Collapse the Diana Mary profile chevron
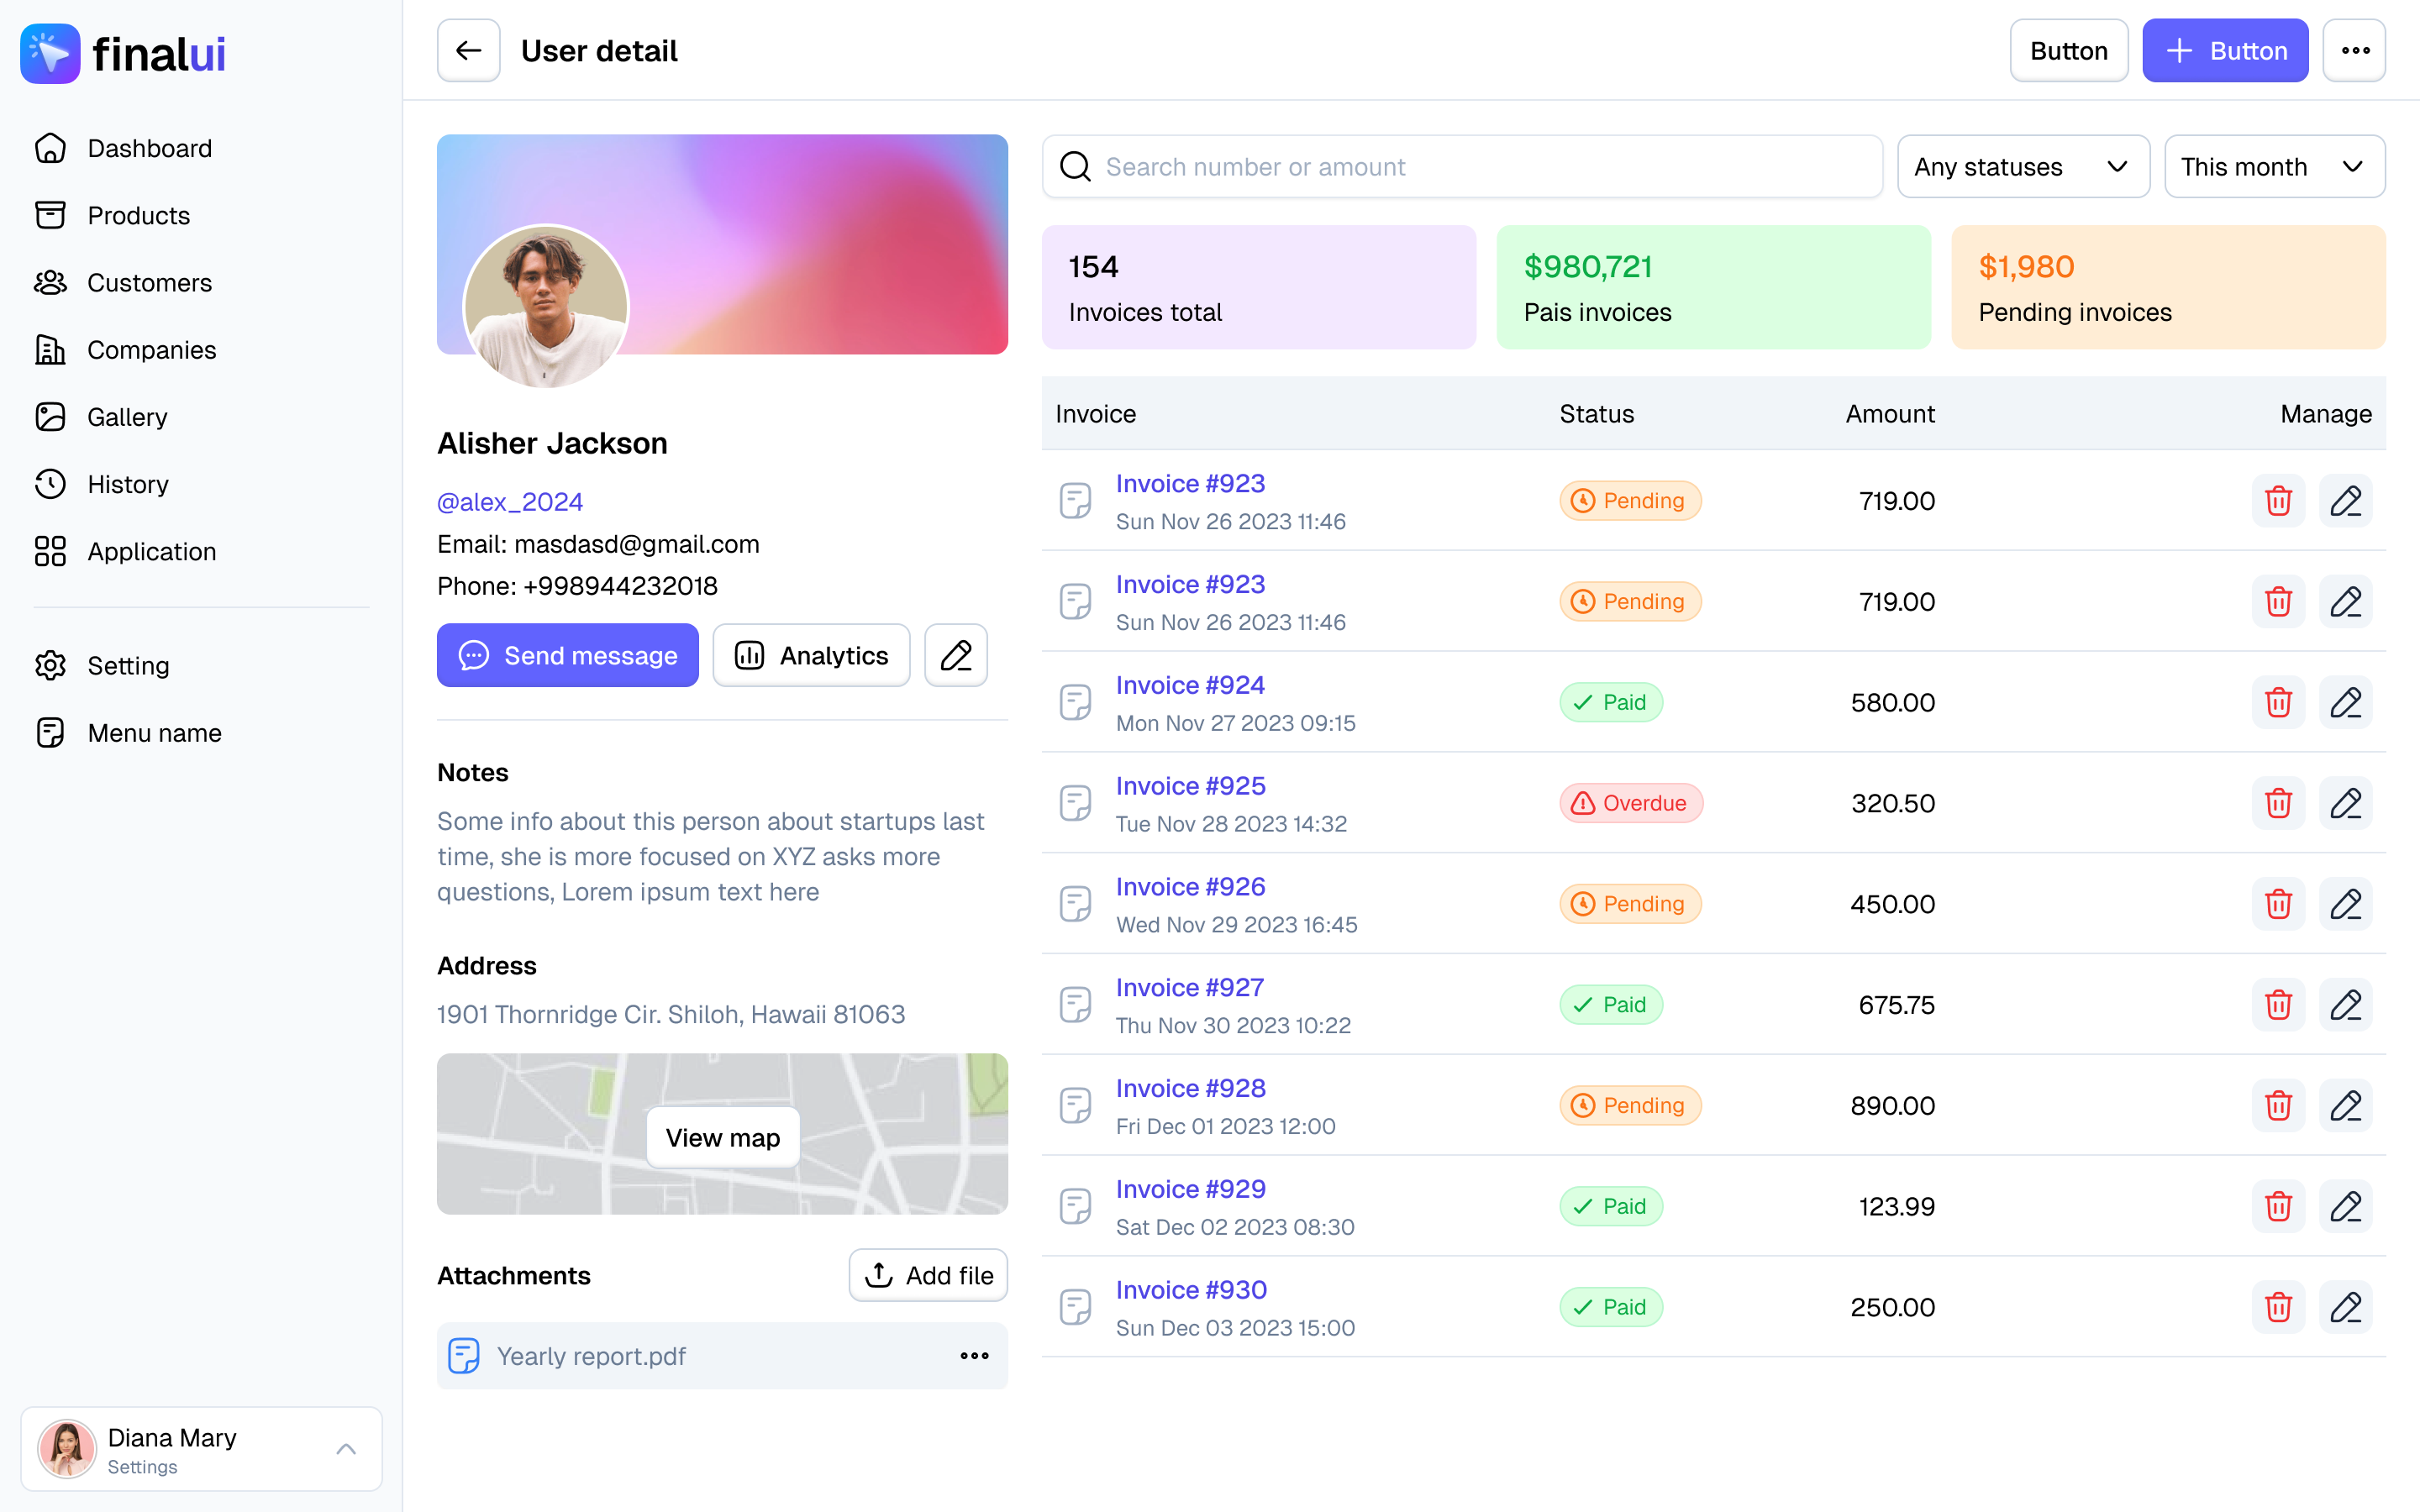This screenshot has width=2420, height=1512. [x=346, y=1448]
